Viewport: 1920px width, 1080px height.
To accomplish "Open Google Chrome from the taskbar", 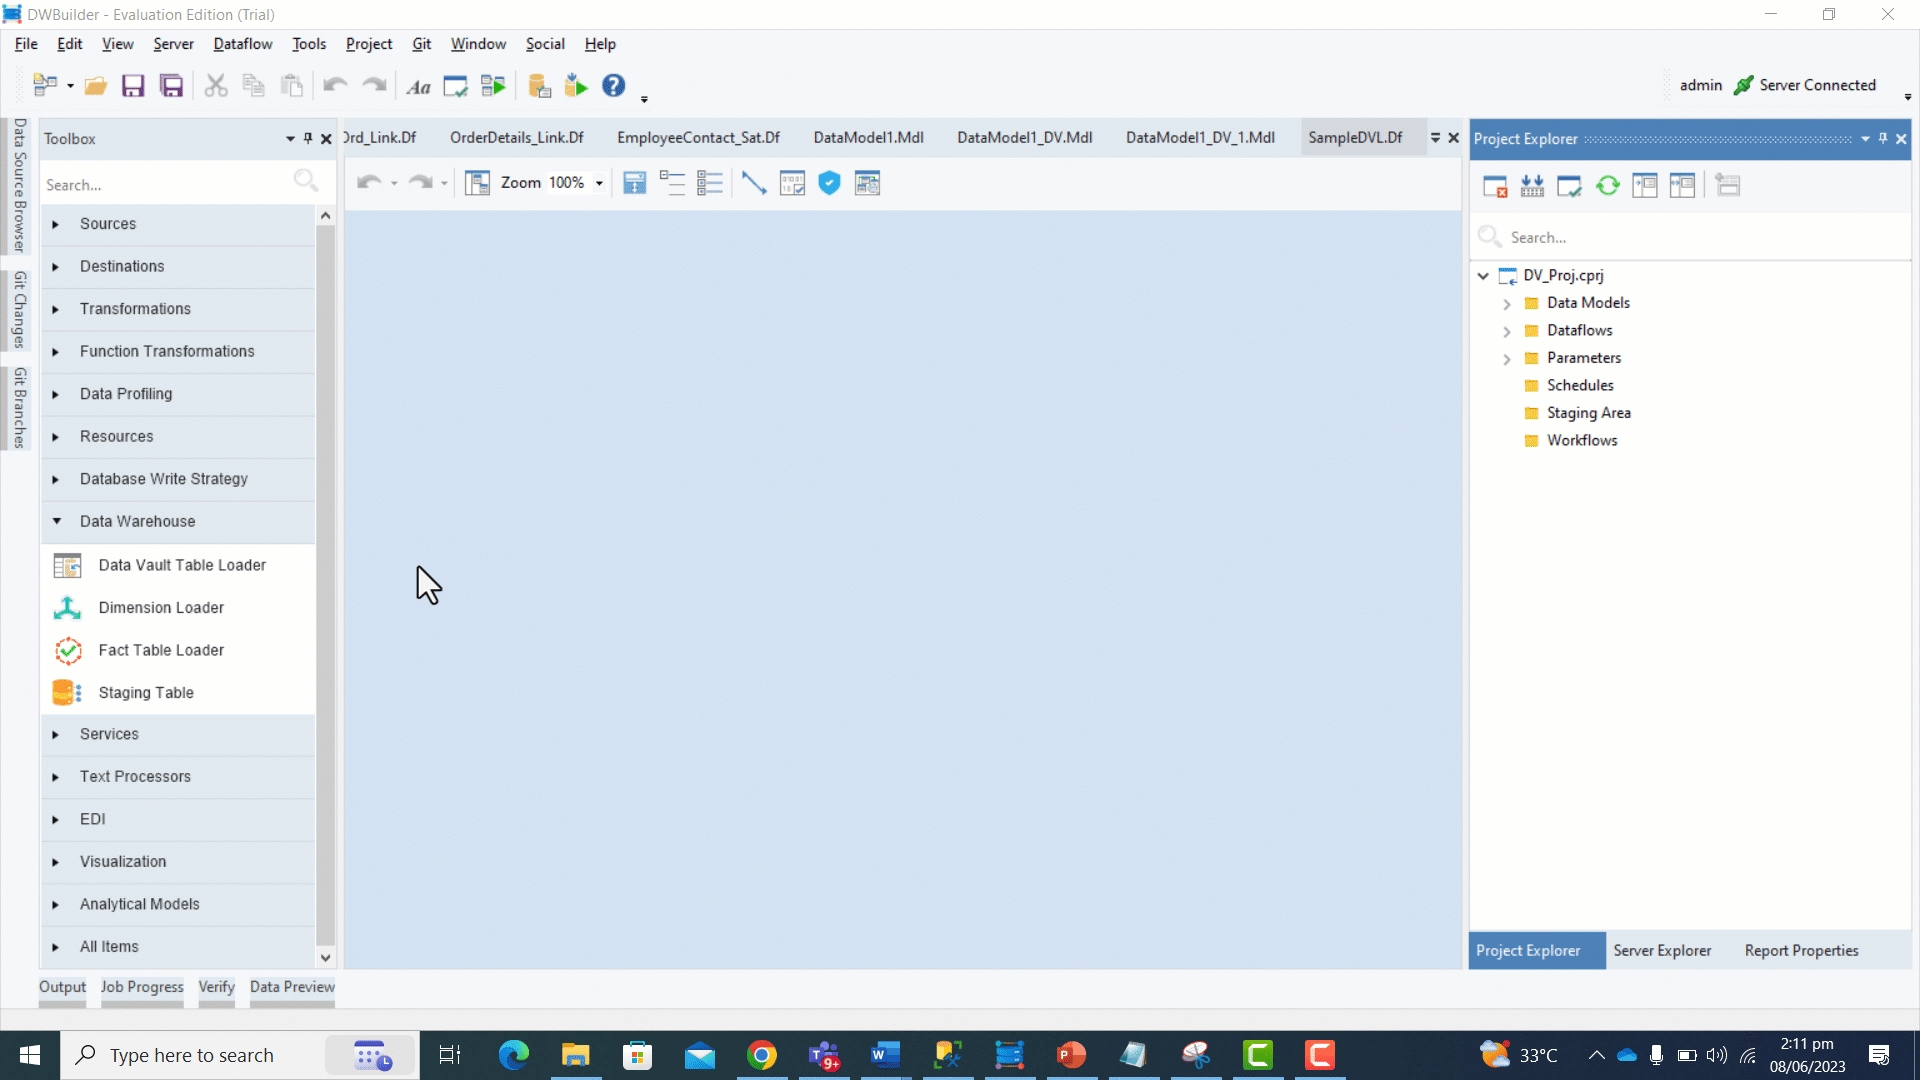I will [762, 1055].
